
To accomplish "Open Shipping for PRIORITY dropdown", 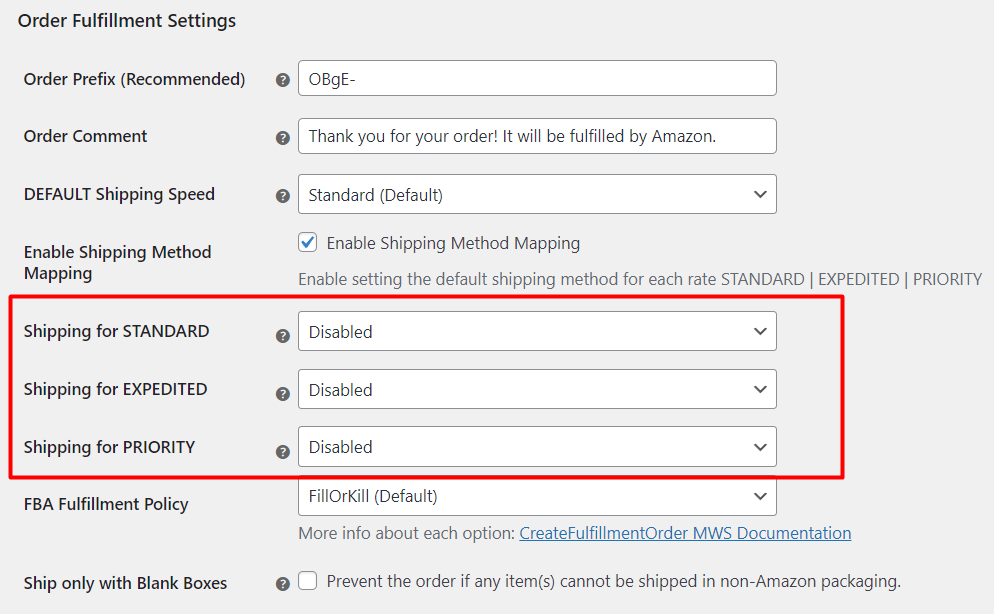I will [537, 447].
